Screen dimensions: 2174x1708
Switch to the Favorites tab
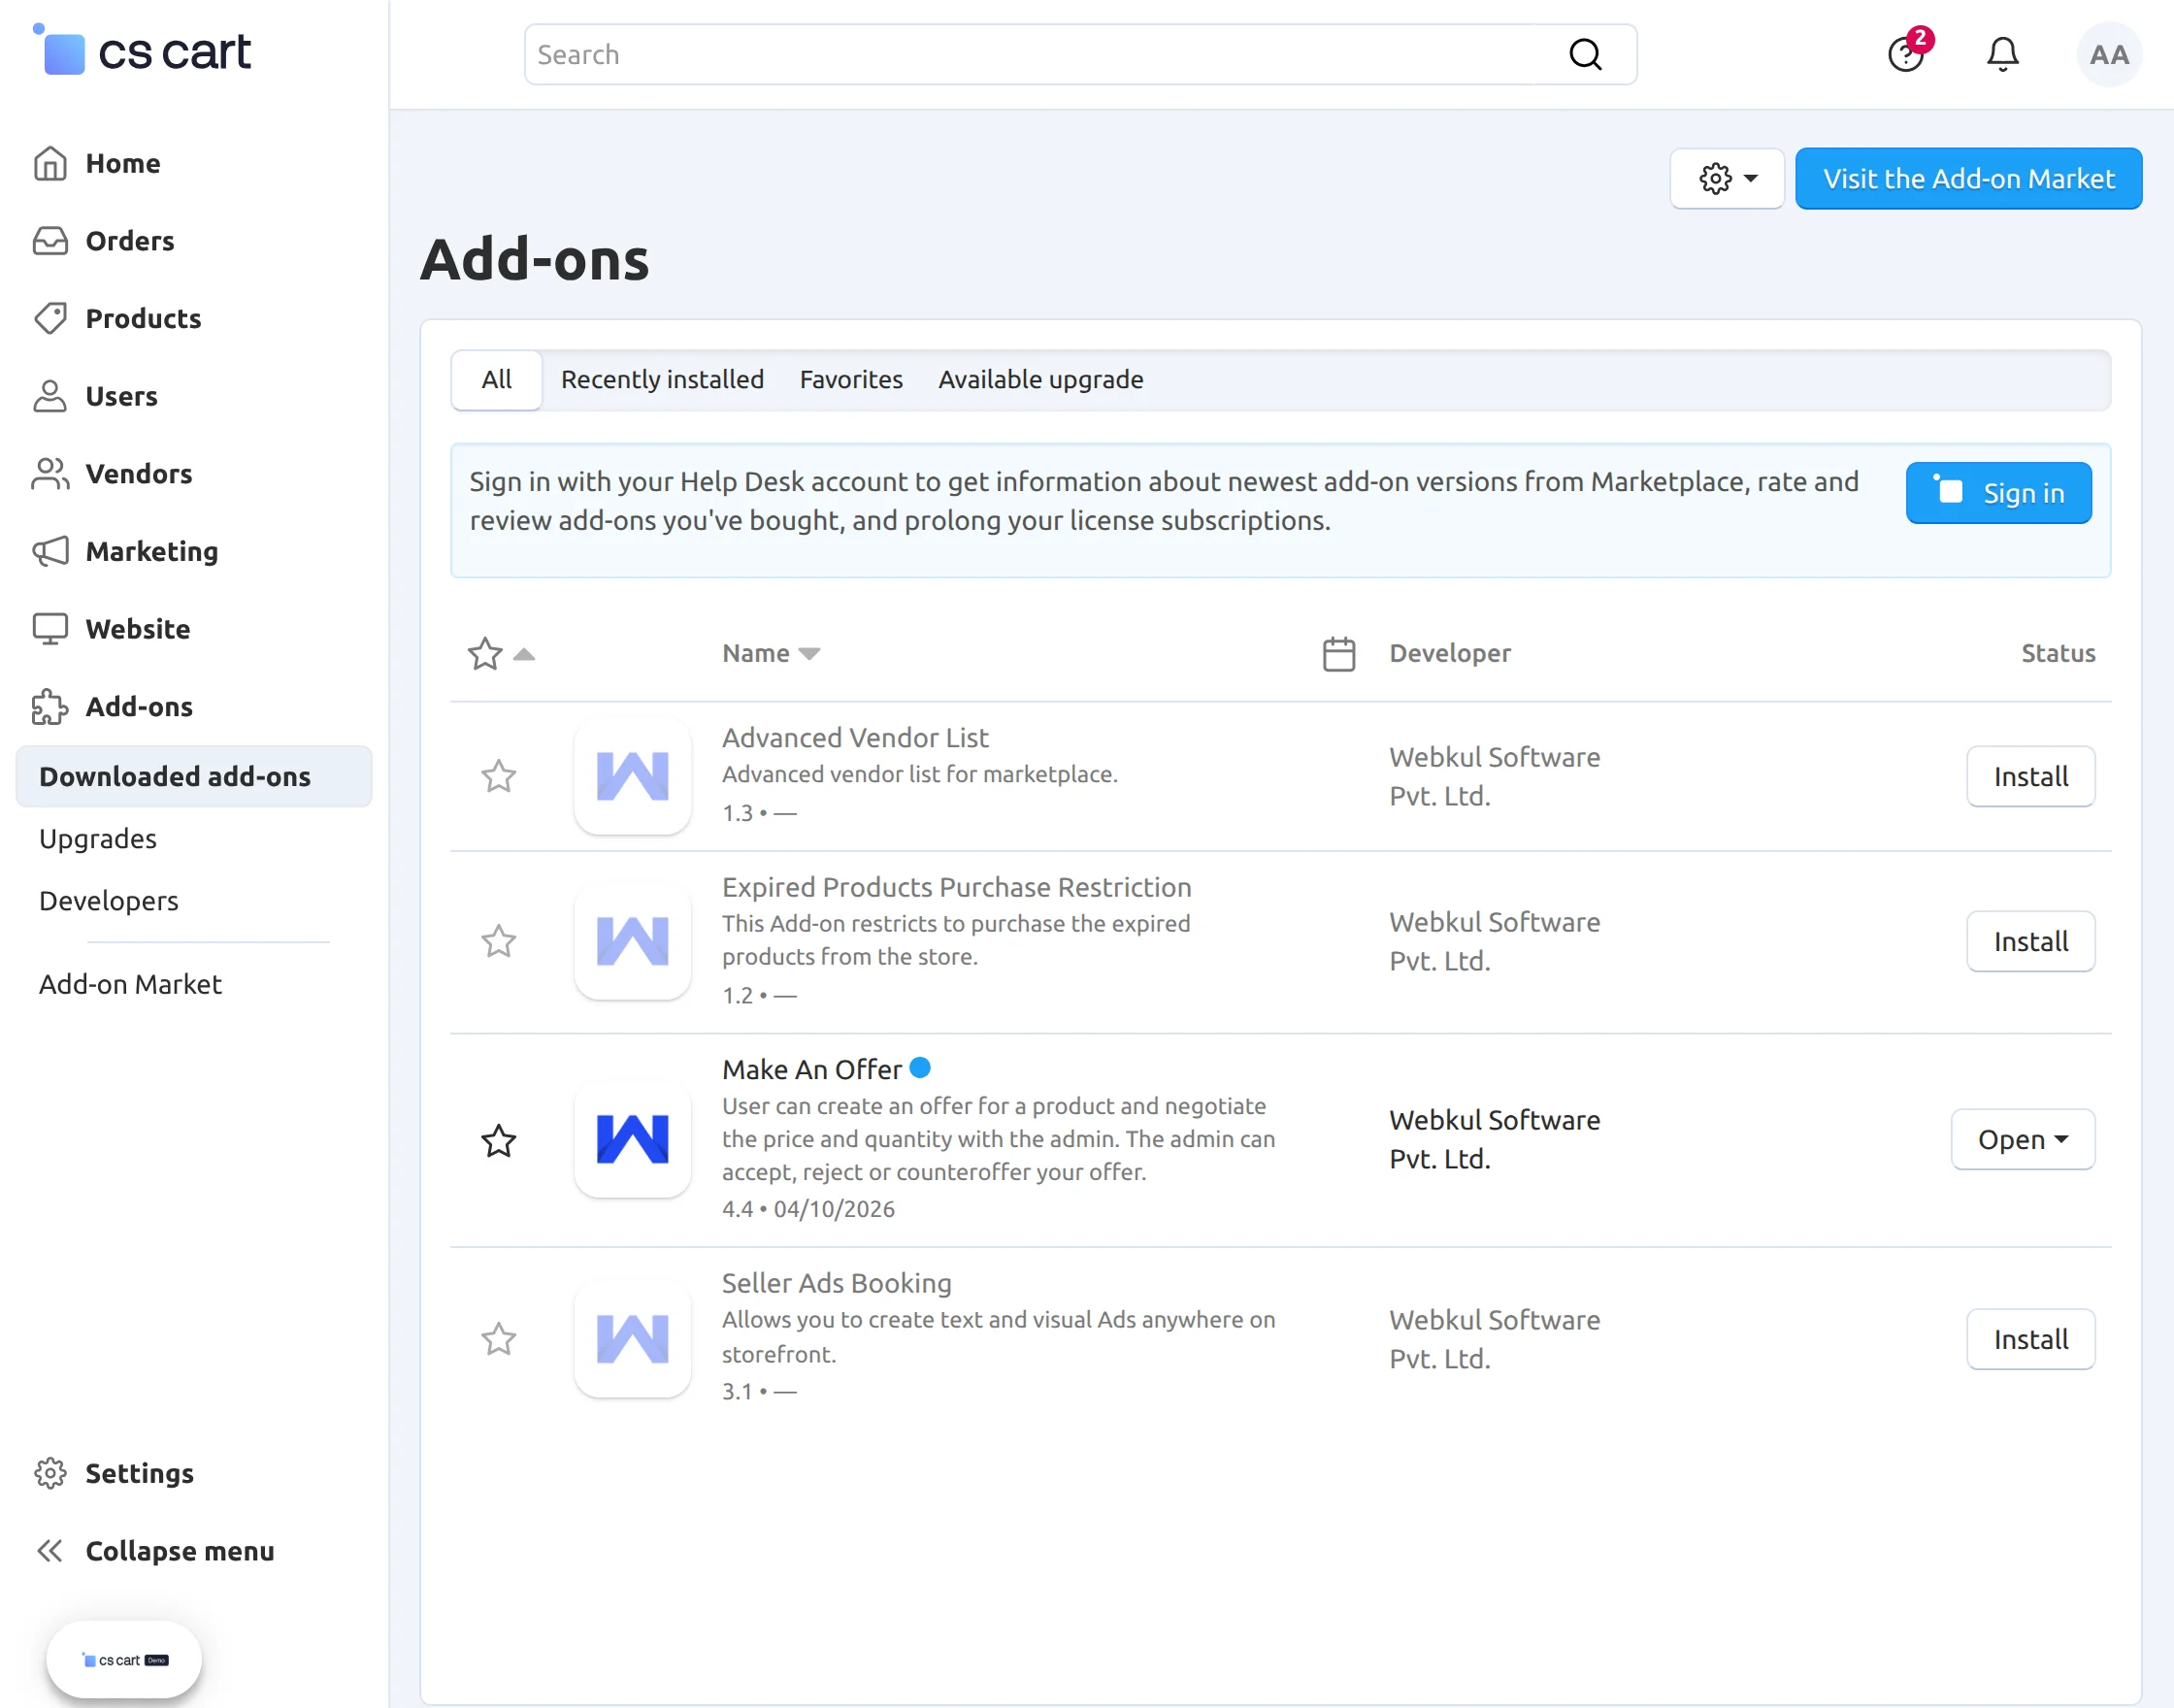[851, 380]
